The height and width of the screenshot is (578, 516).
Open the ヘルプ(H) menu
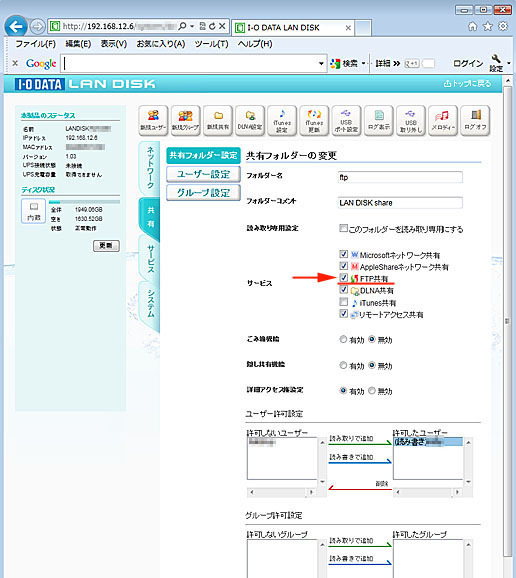255,44
